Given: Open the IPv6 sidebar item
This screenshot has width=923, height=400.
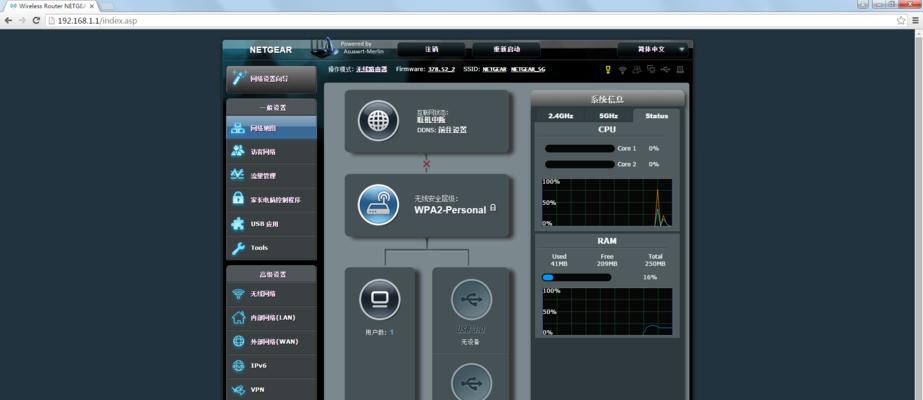Looking at the screenshot, I should tap(271, 366).
